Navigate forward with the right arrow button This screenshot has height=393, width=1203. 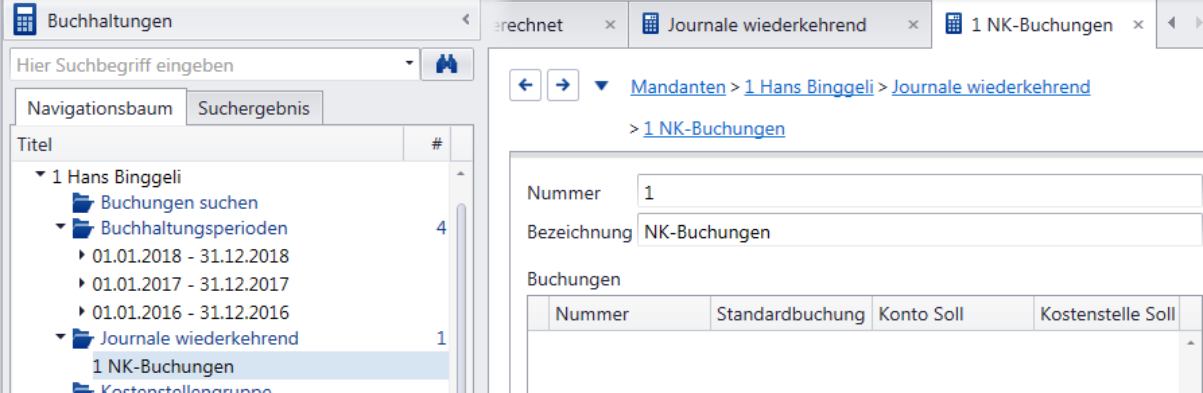click(x=563, y=86)
